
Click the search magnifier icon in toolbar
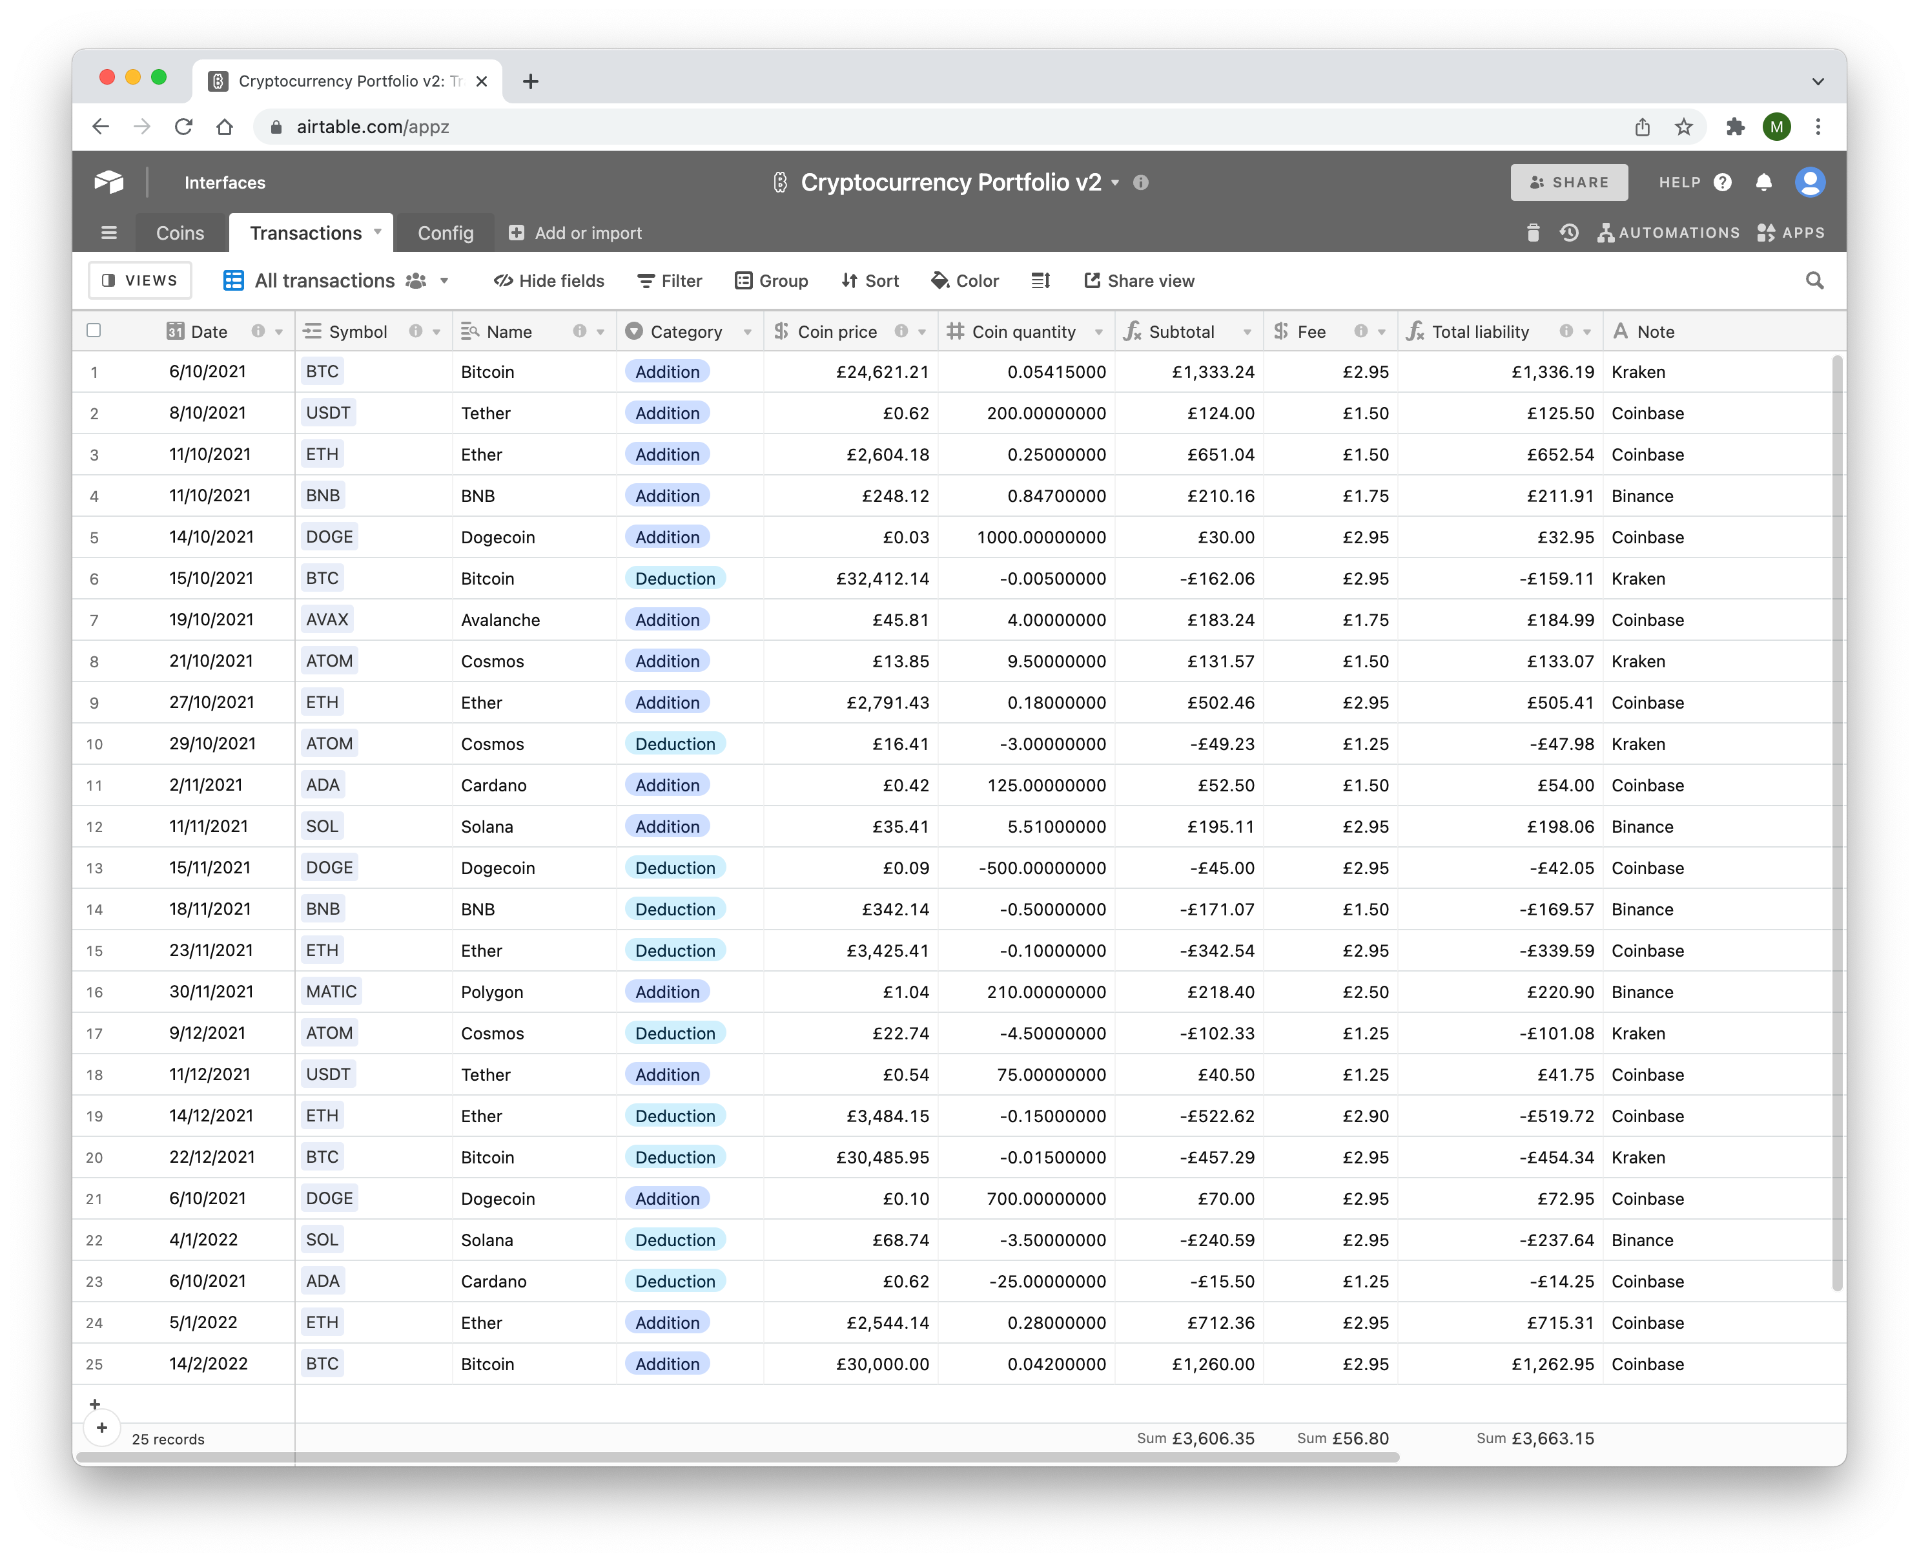click(1814, 281)
